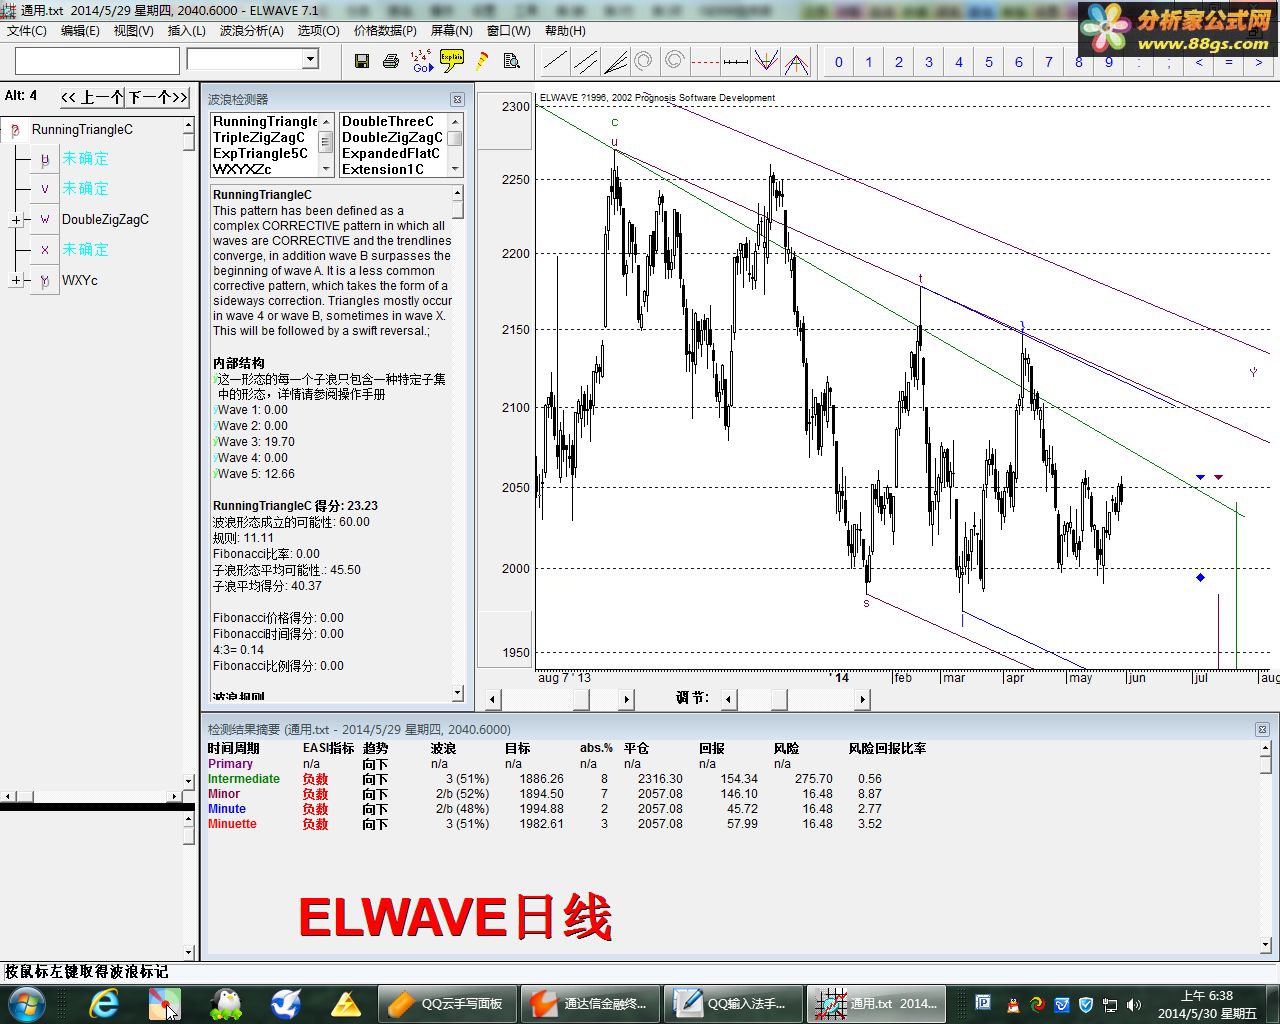Select the ruler measurement line tool
The height and width of the screenshot is (1024, 1280).
tap(735, 61)
